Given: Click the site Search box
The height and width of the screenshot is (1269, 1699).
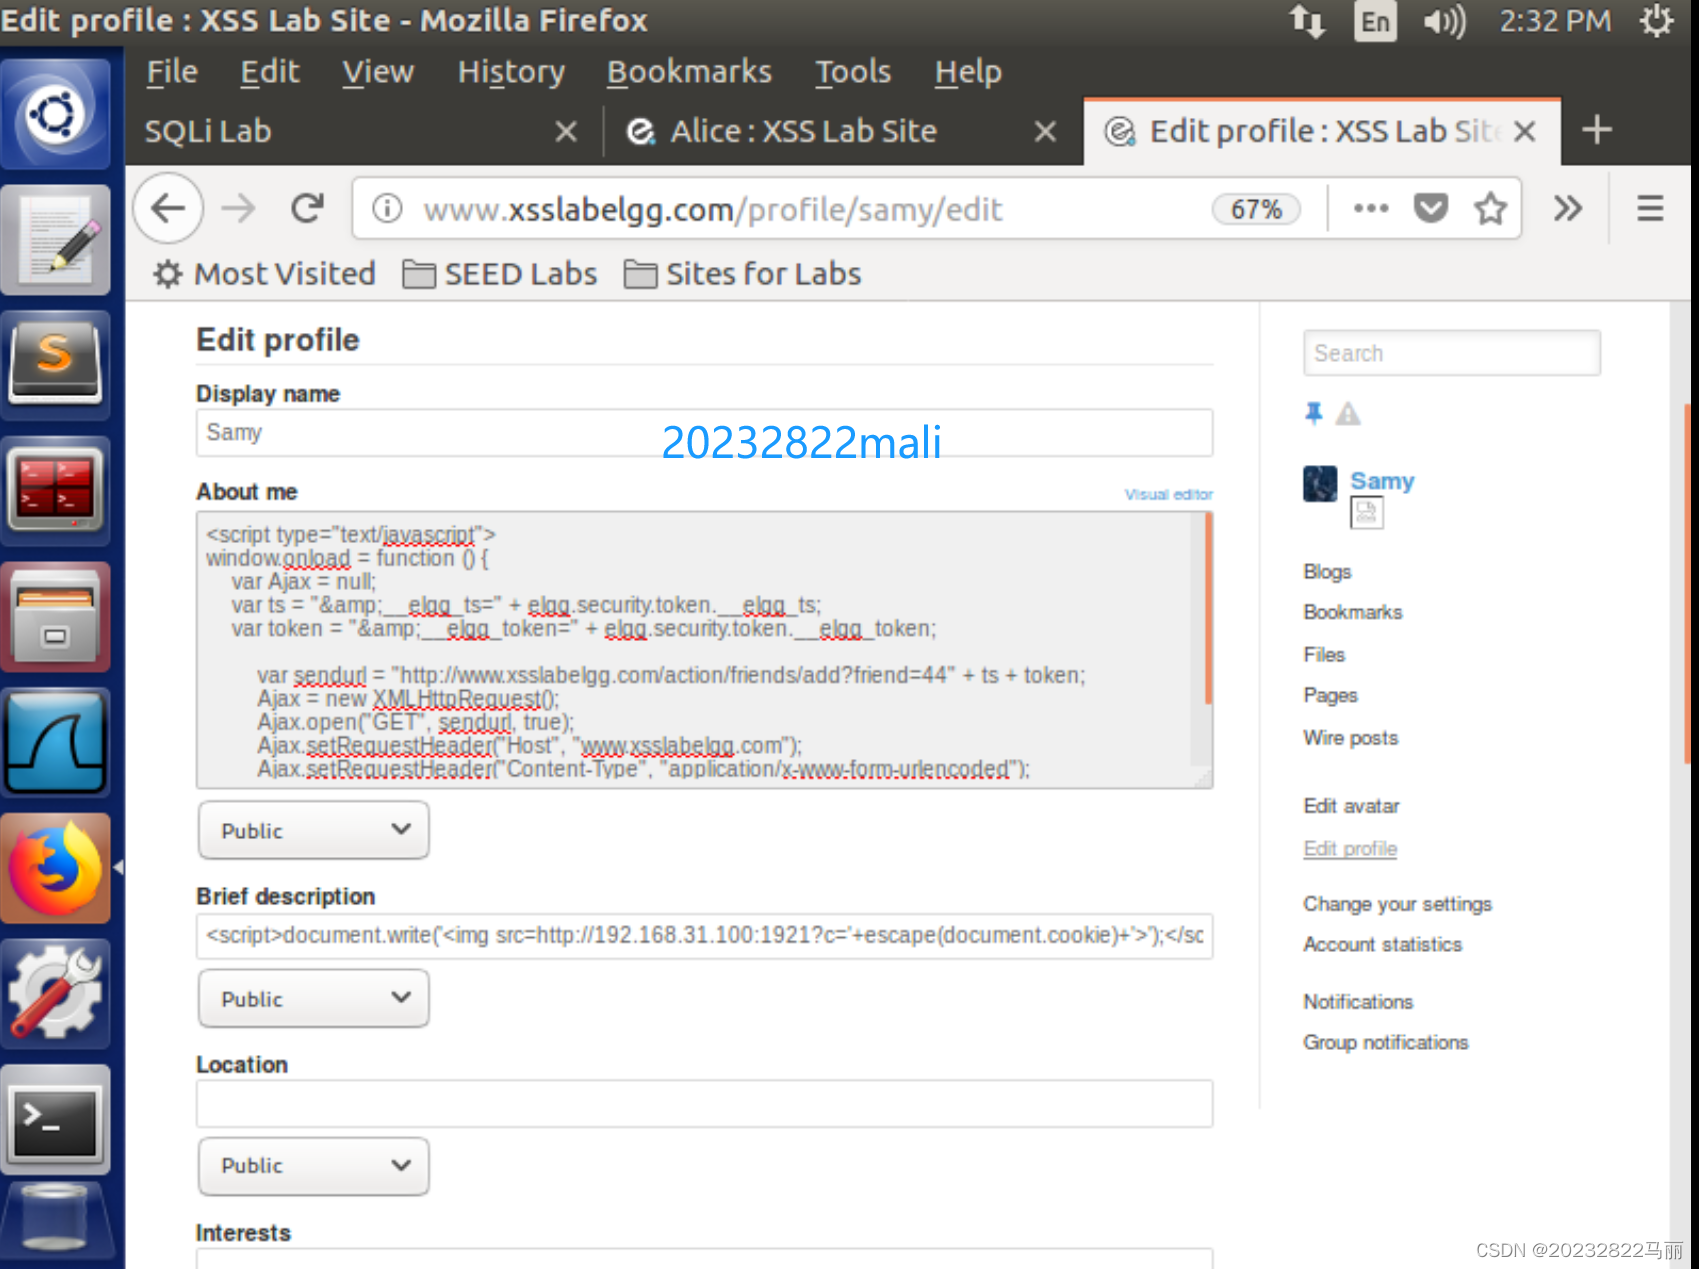Looking at the screenshot, I should pyautogui.click(x=1451, y=353).
